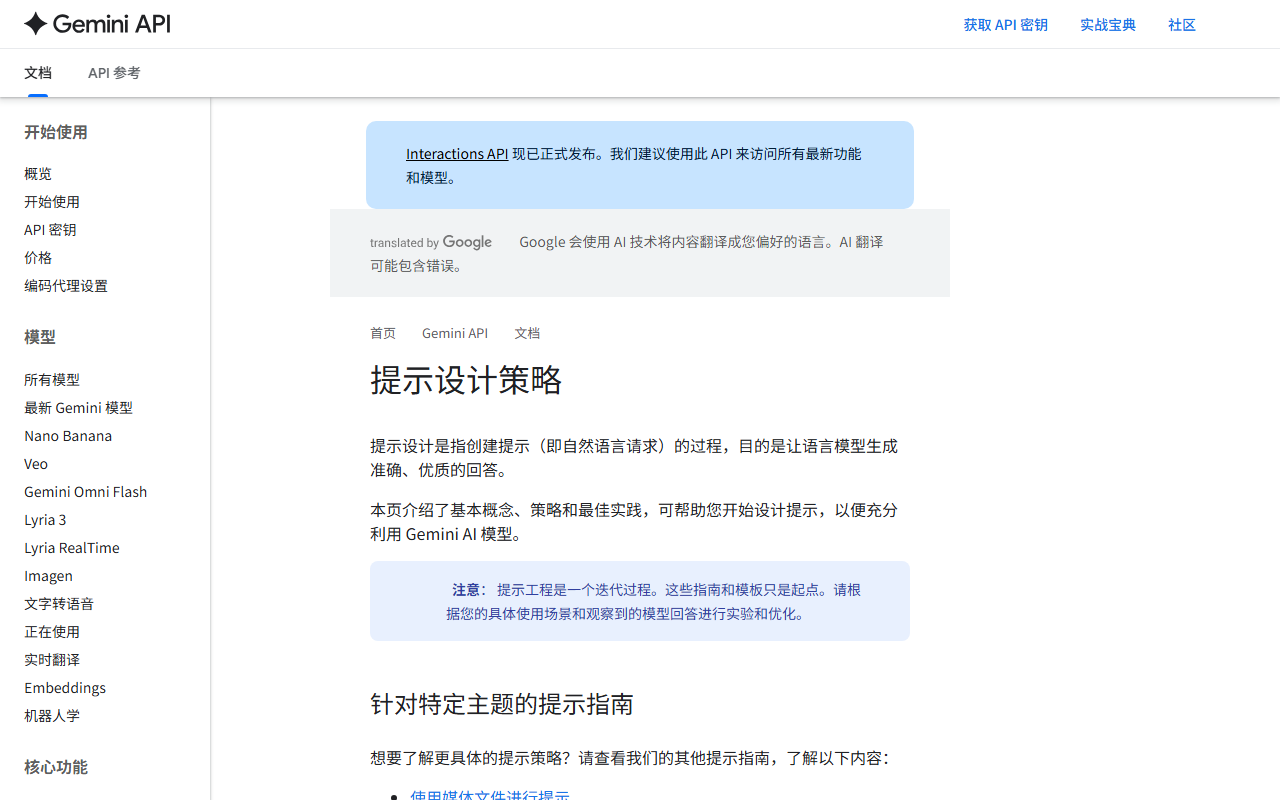Open 所有模型 in the sidebar
Screen dimensions: 1280x800
(52, 380)
